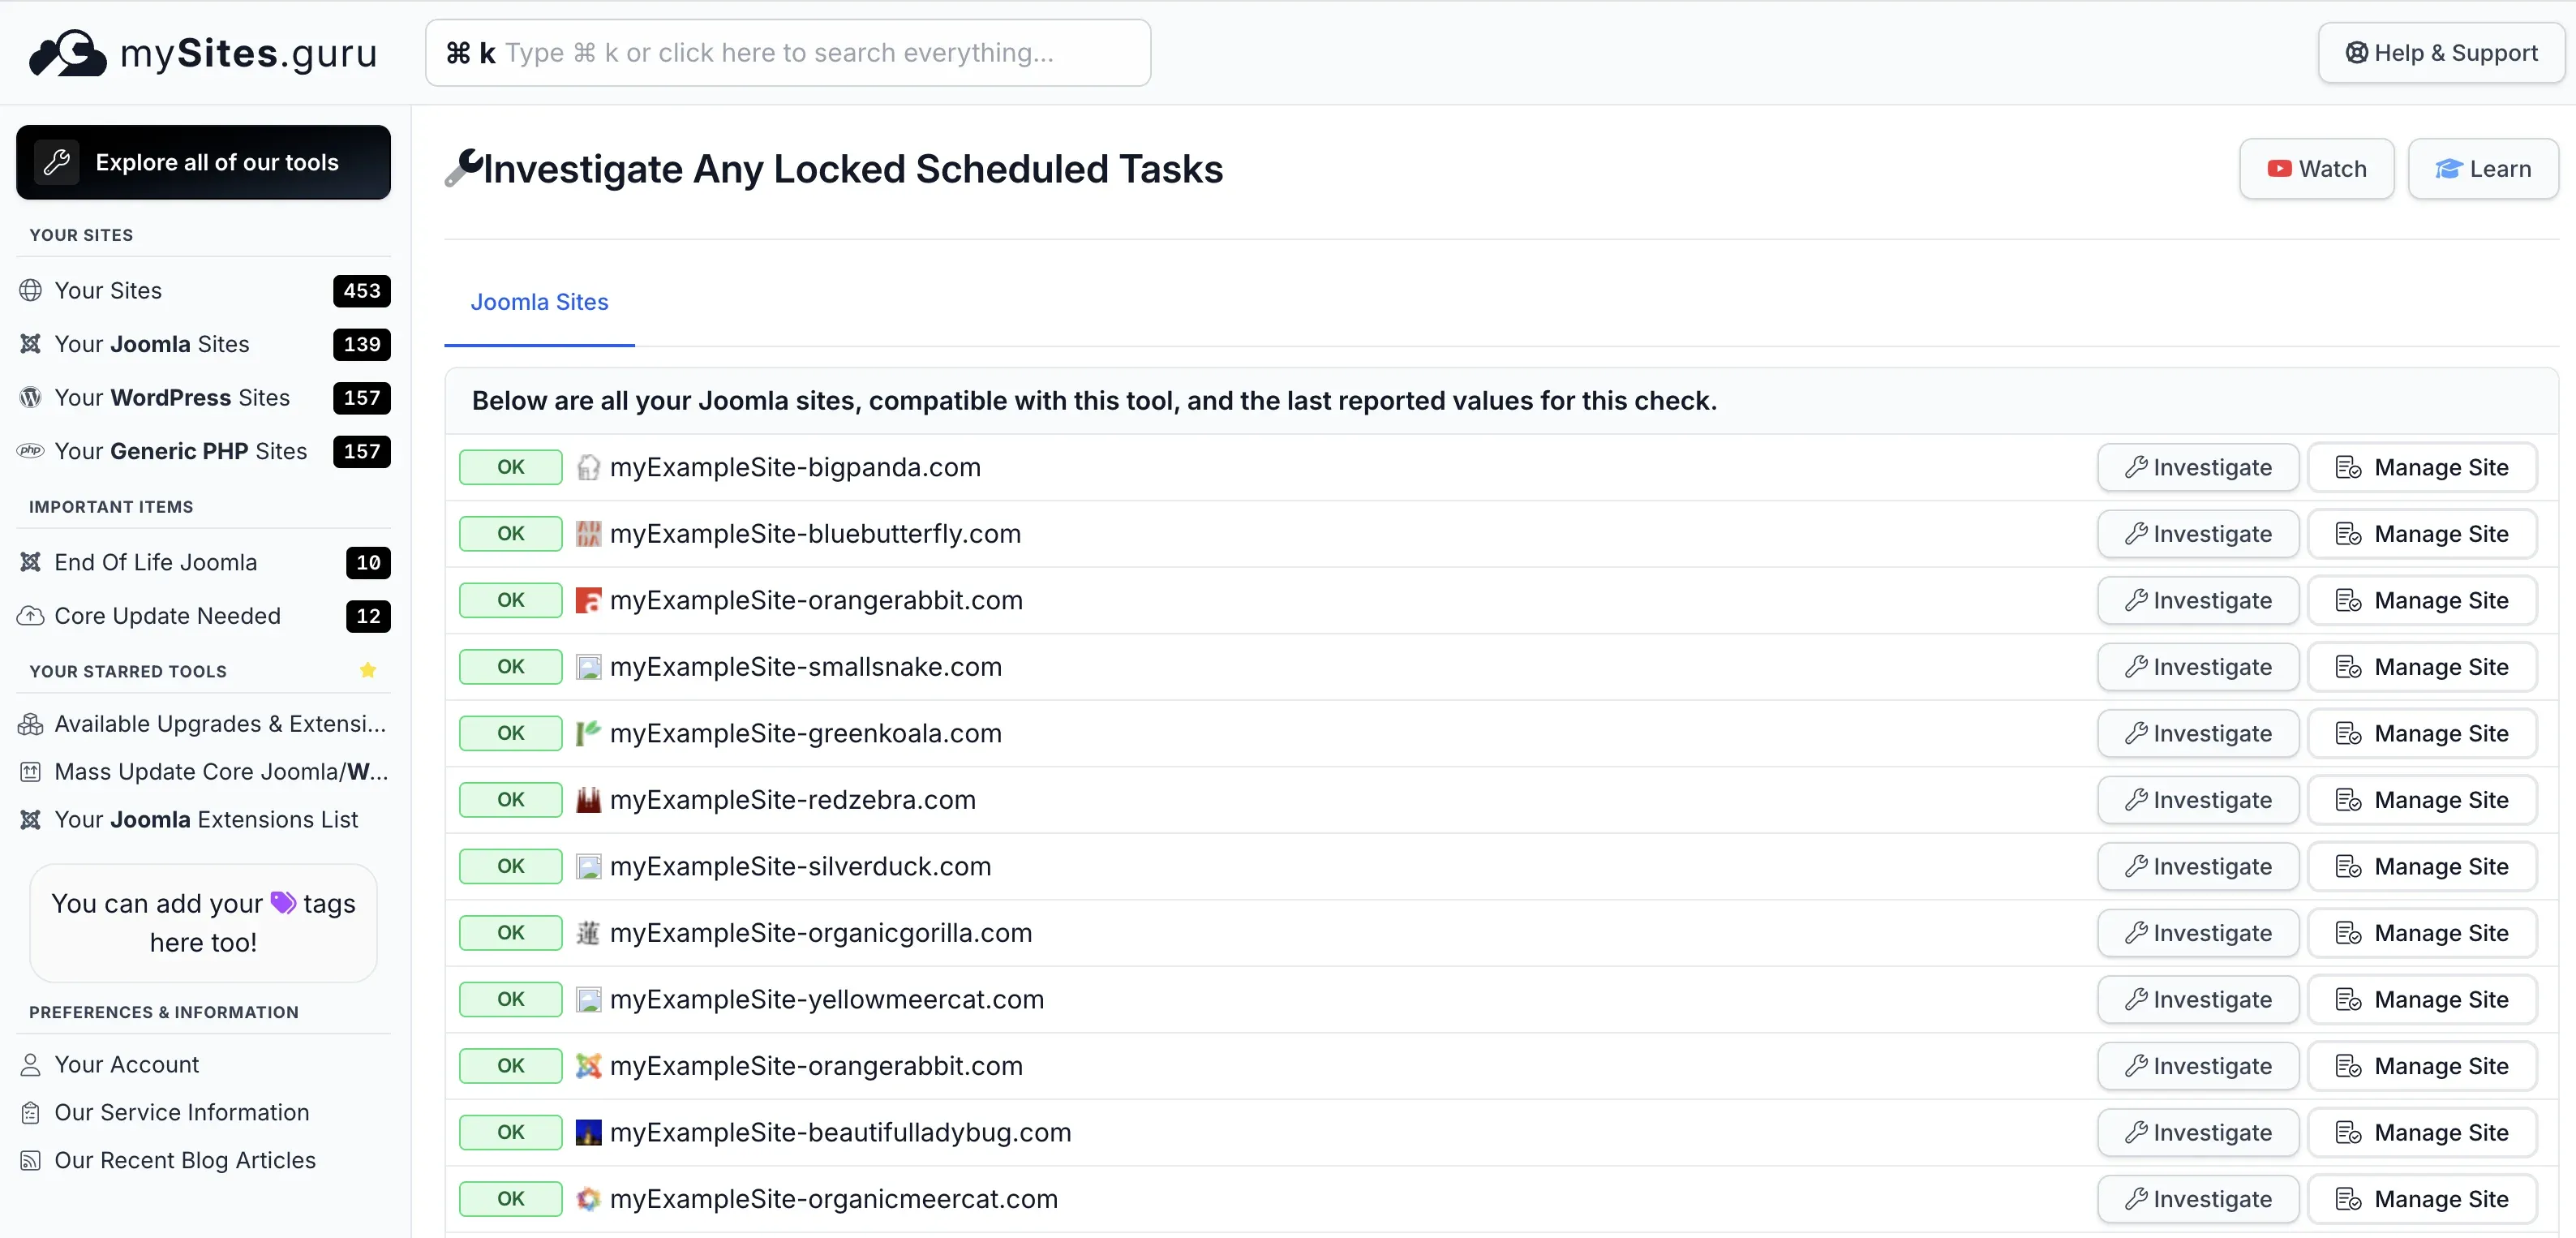This screenshot has width=2576, height=1238.
Task: Click the WordPress icon in the sidebar
Action: [29, 397]
